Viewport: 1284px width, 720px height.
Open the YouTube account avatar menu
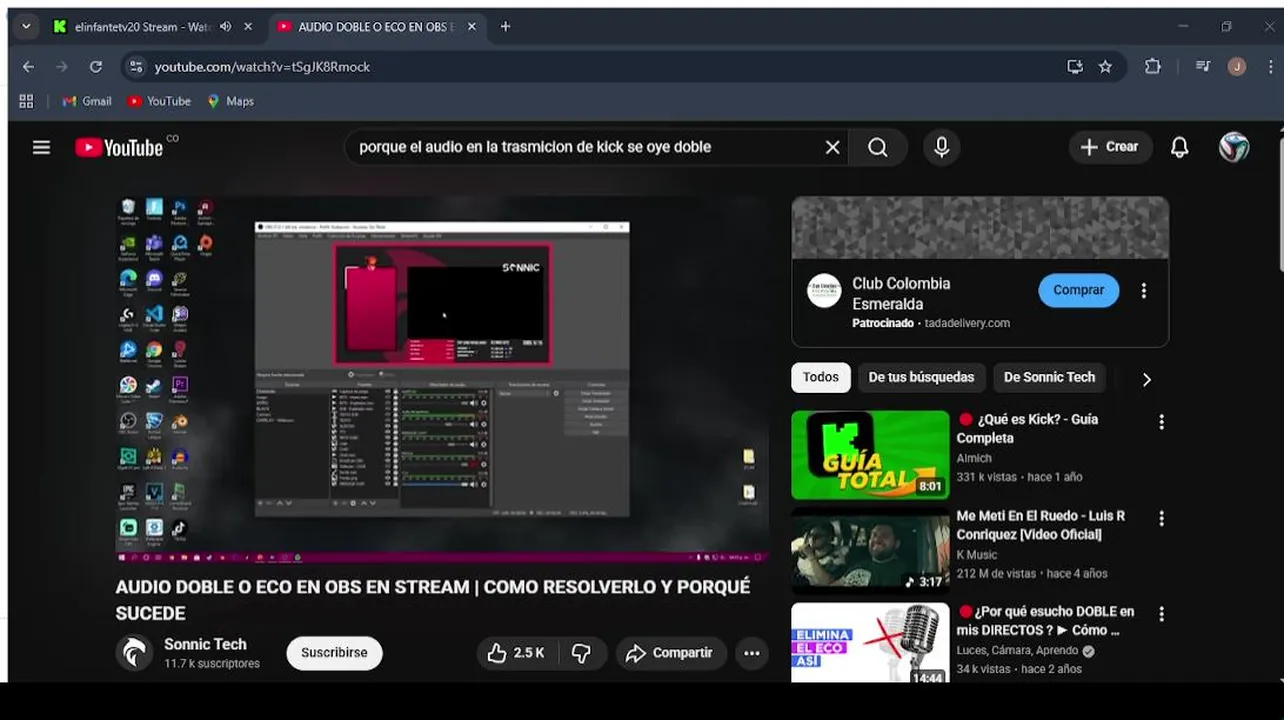(x=1234, y=147)
